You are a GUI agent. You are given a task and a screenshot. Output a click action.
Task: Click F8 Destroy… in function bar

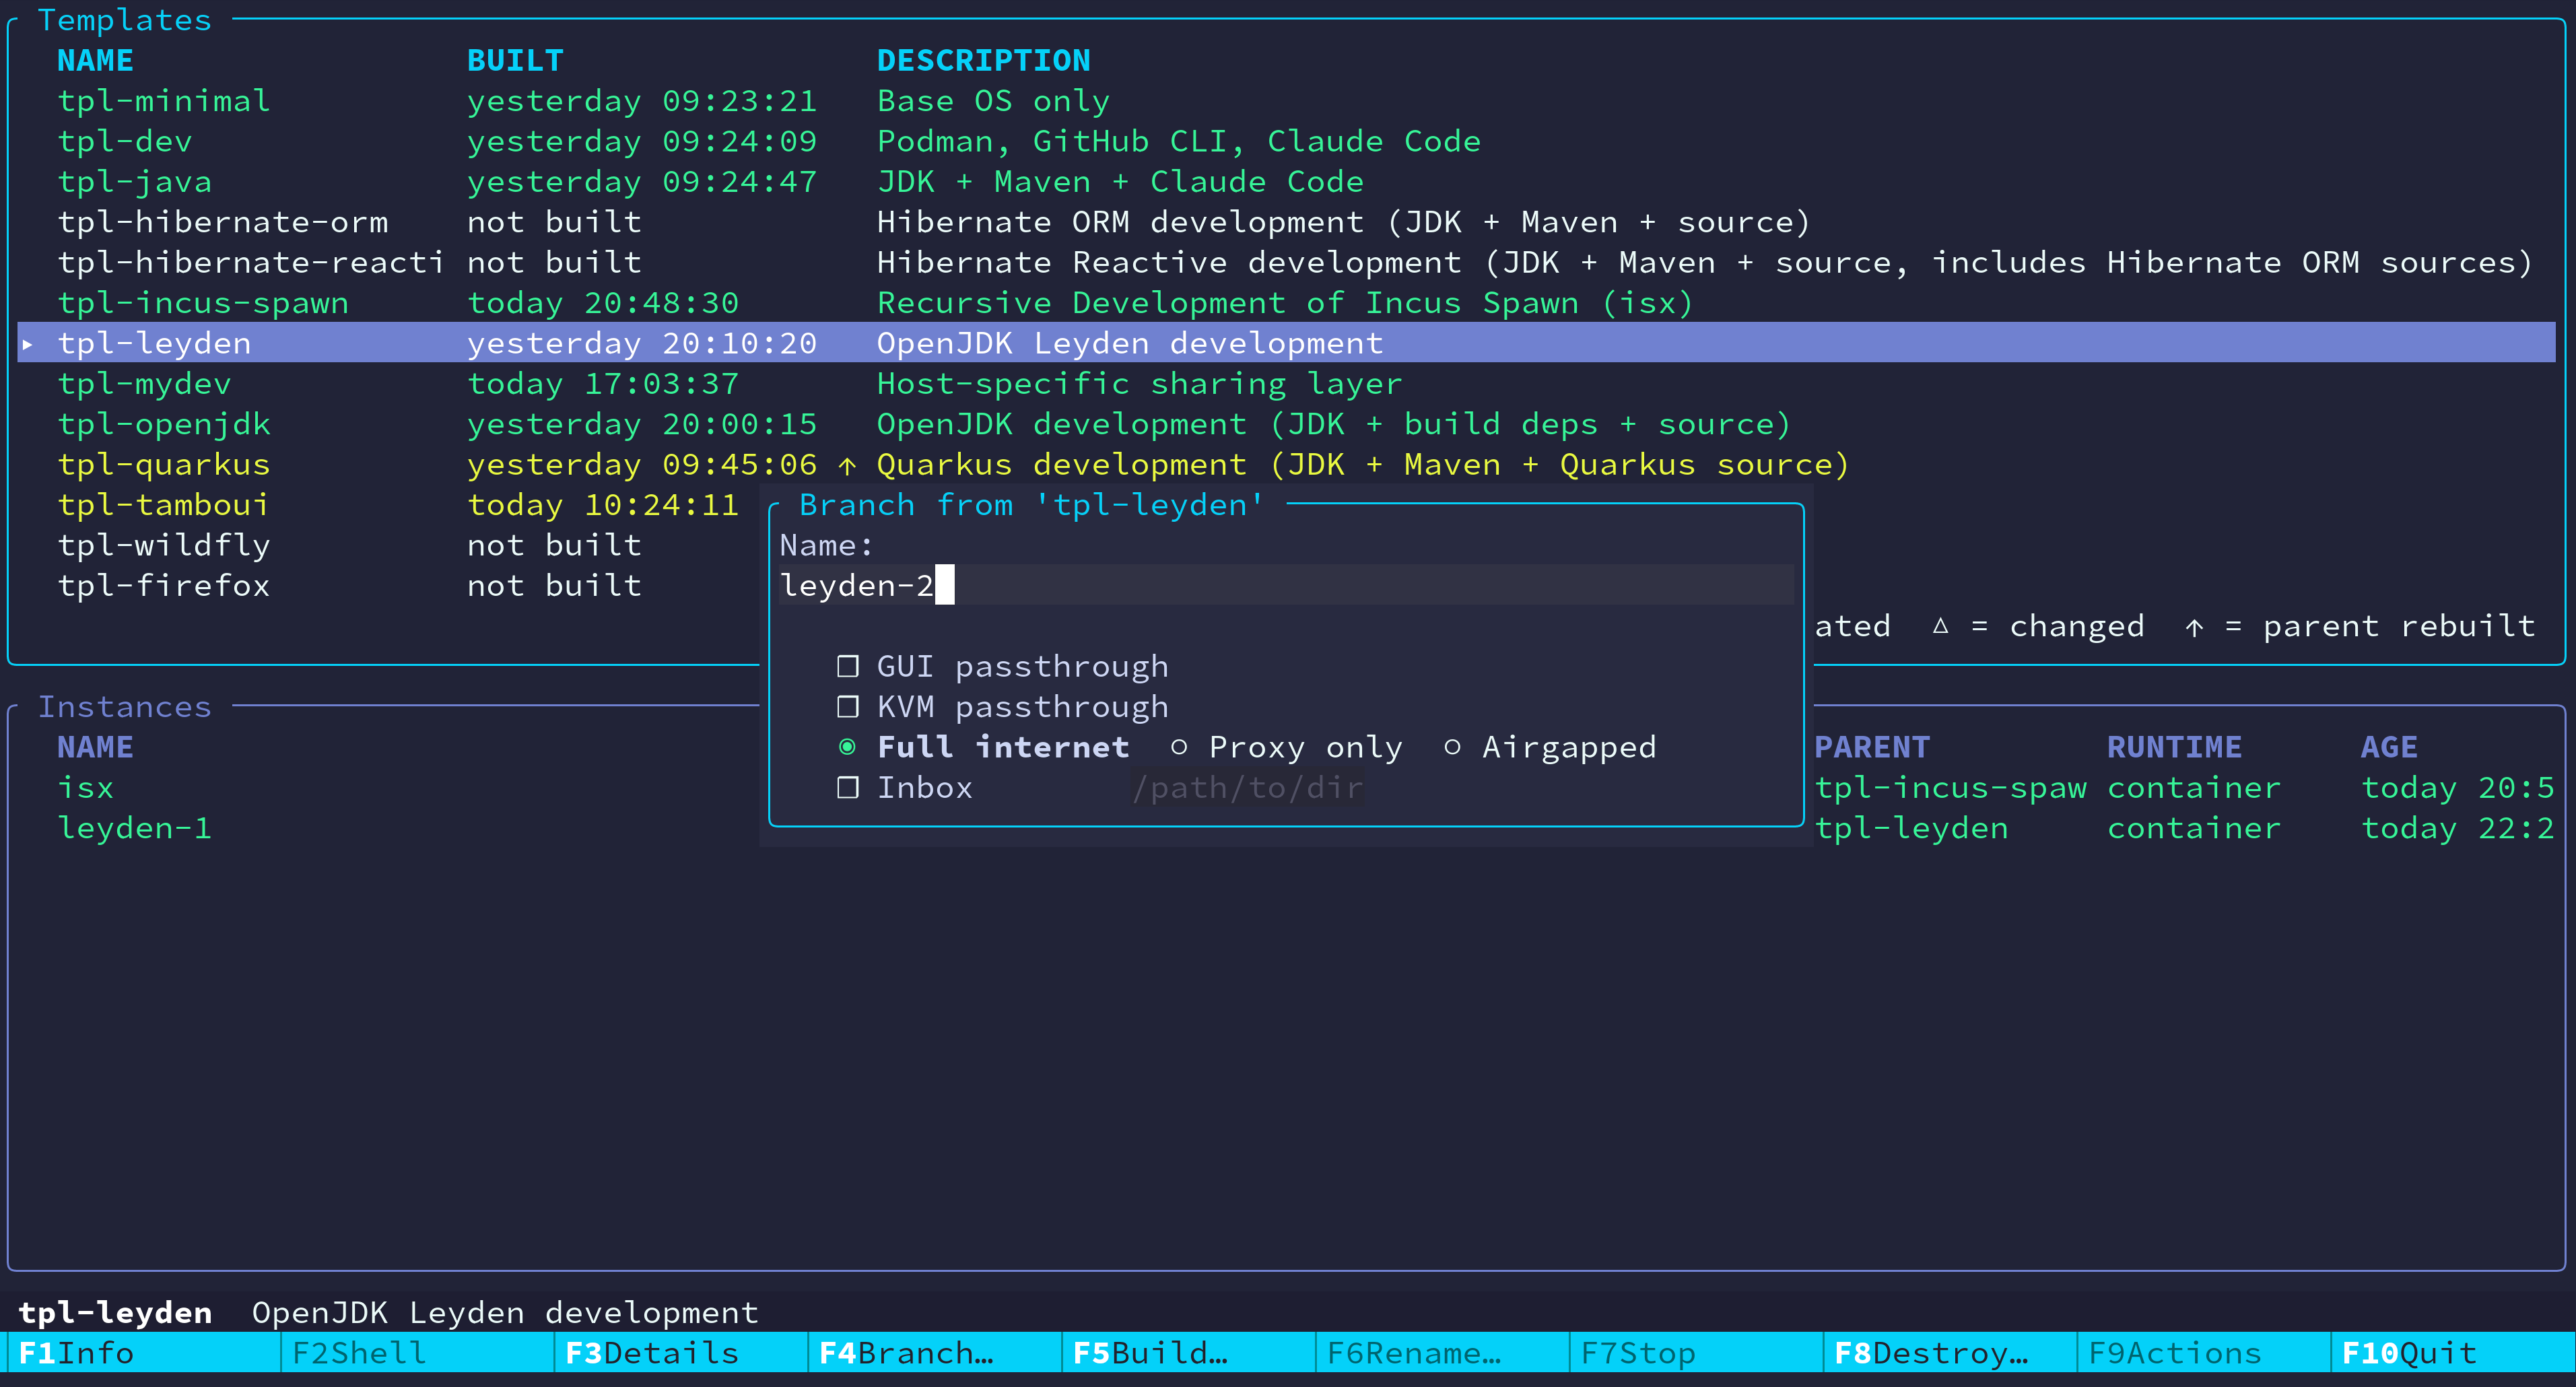[1950, 1353]
